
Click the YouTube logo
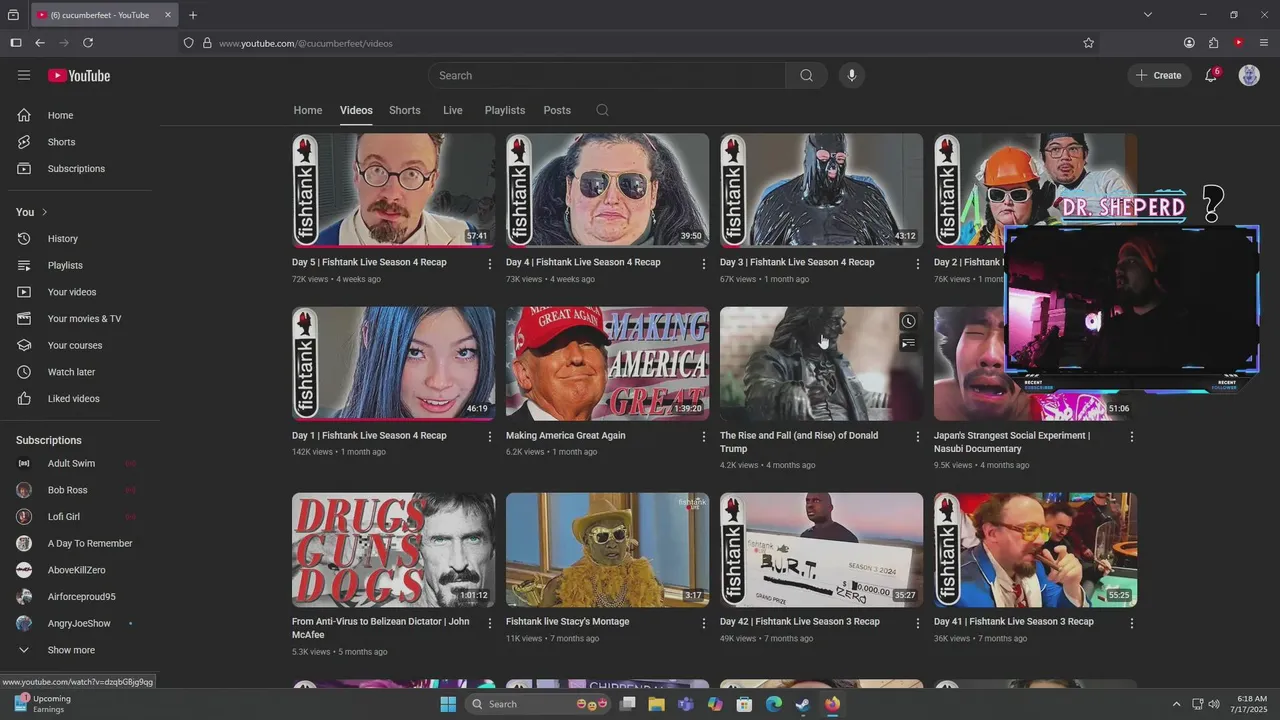(x=79, y=76)
